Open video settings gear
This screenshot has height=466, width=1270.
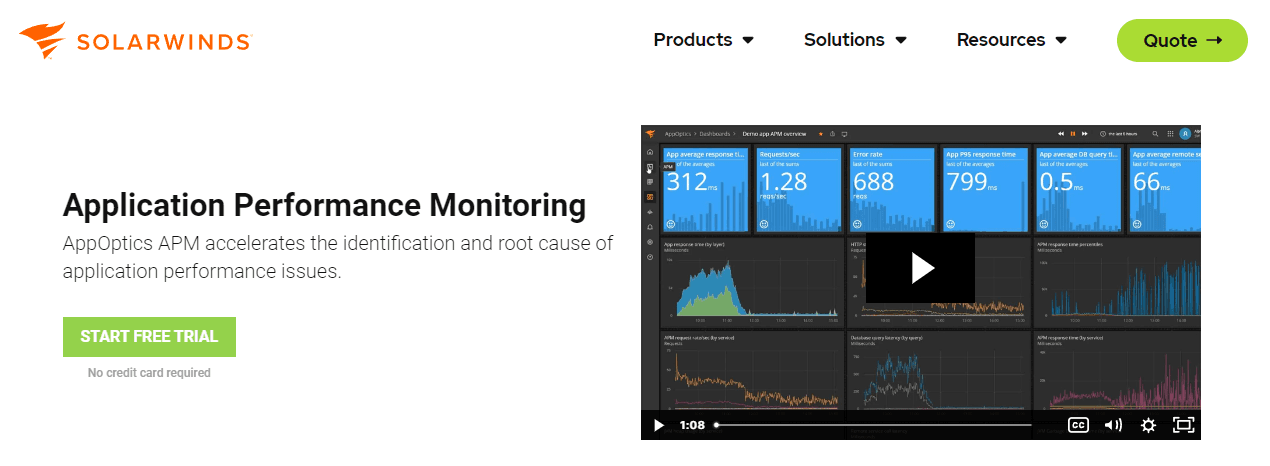coord(1148,425)
